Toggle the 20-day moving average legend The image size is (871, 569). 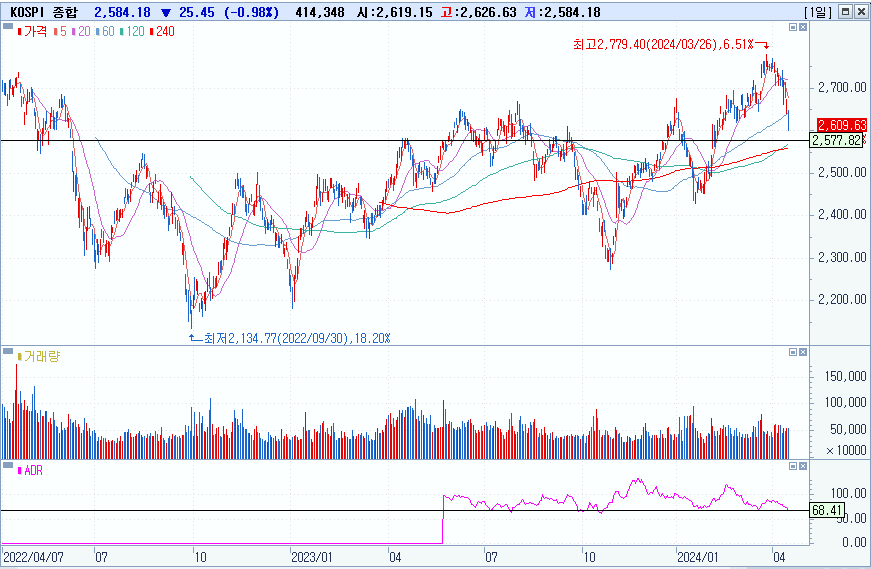81,31
